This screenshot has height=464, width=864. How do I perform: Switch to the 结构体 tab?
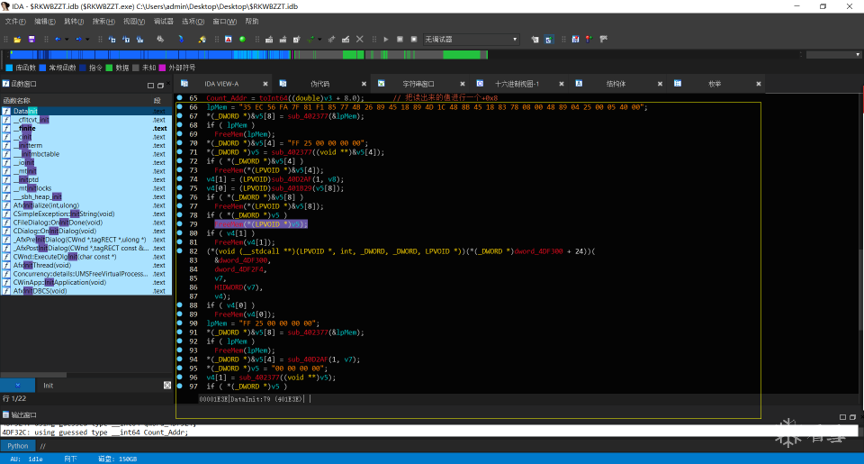[x=615, y=84]
